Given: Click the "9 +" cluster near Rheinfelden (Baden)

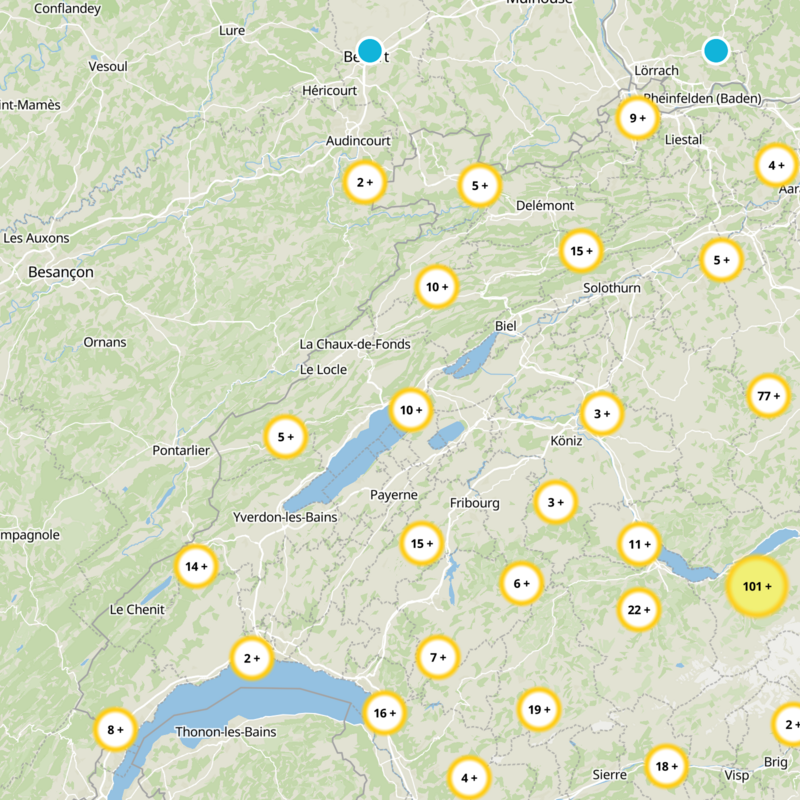Looking at the screenshot, I should pyautogui.click(x=636, y=116).
